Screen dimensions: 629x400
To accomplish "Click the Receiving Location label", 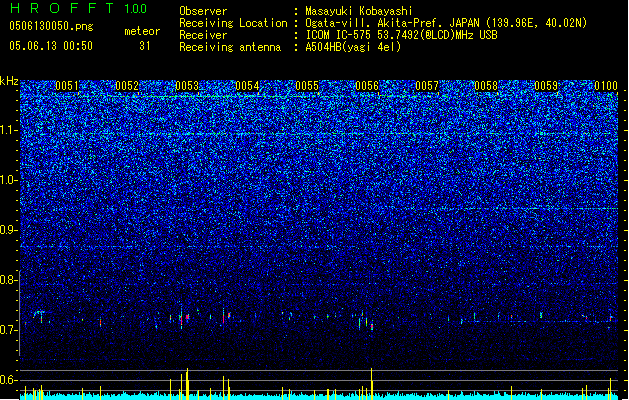I will click(233, 23).
